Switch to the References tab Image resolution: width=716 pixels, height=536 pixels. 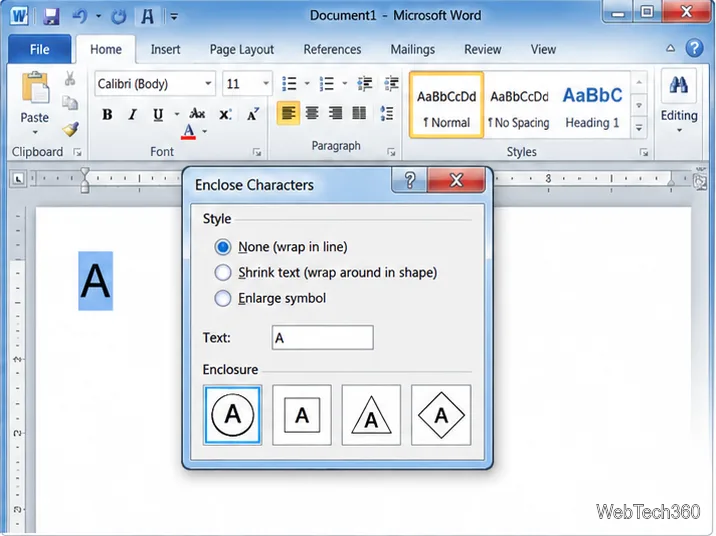332,49
